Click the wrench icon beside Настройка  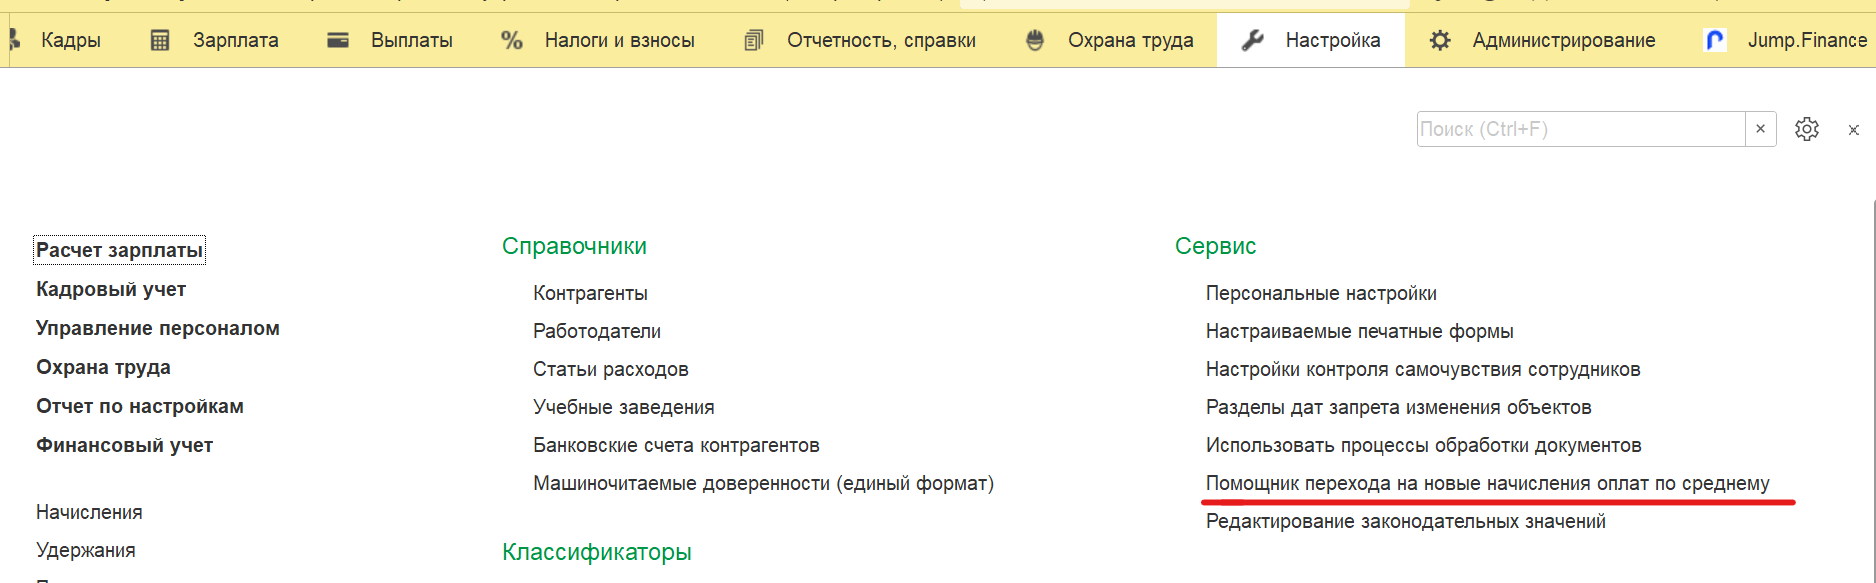pos(1252,40)
